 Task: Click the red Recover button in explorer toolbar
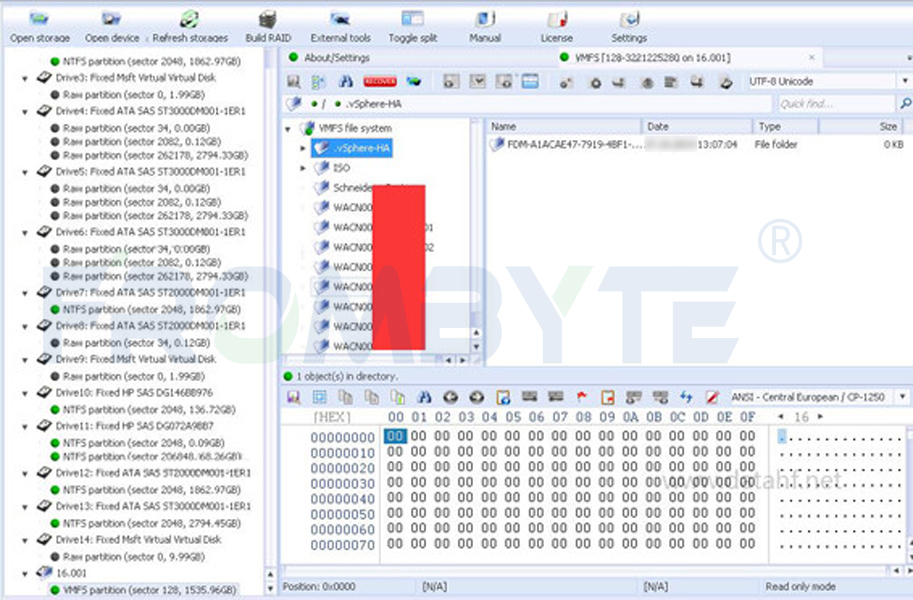click(380, 82)
